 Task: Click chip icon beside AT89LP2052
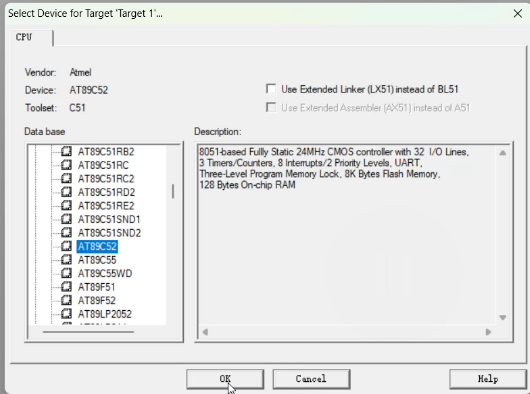tap(66, 314)
